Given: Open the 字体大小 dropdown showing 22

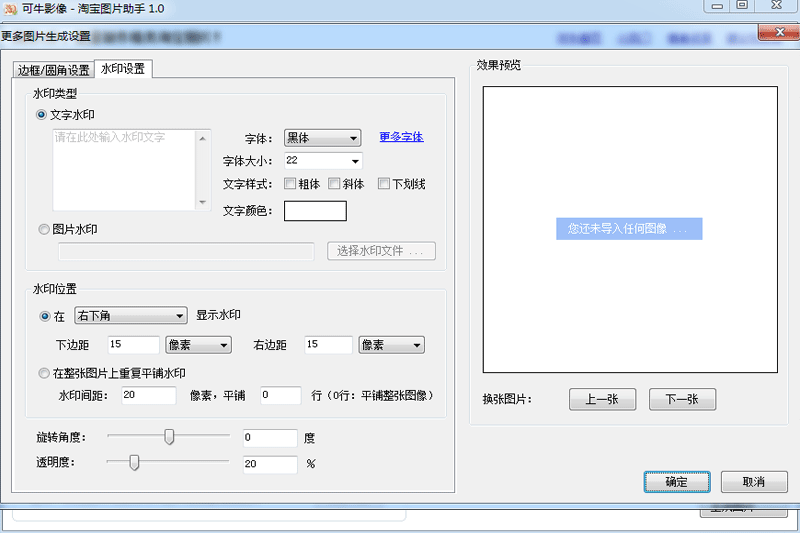Looking at the screenshot, I should click(x=323, y=161).
